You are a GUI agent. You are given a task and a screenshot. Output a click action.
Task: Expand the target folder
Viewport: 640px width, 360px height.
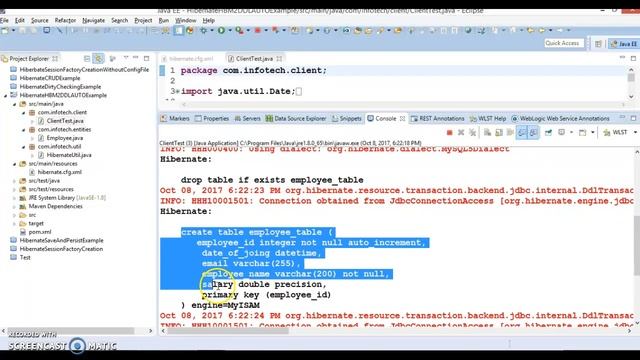point(15,224)
